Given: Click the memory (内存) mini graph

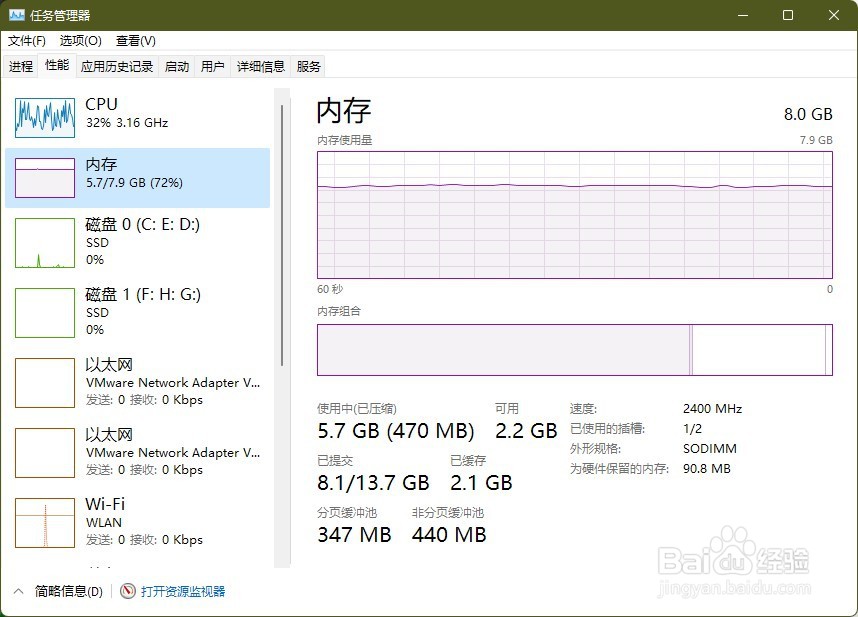Looking at the screenshot, I should [45, 177].
